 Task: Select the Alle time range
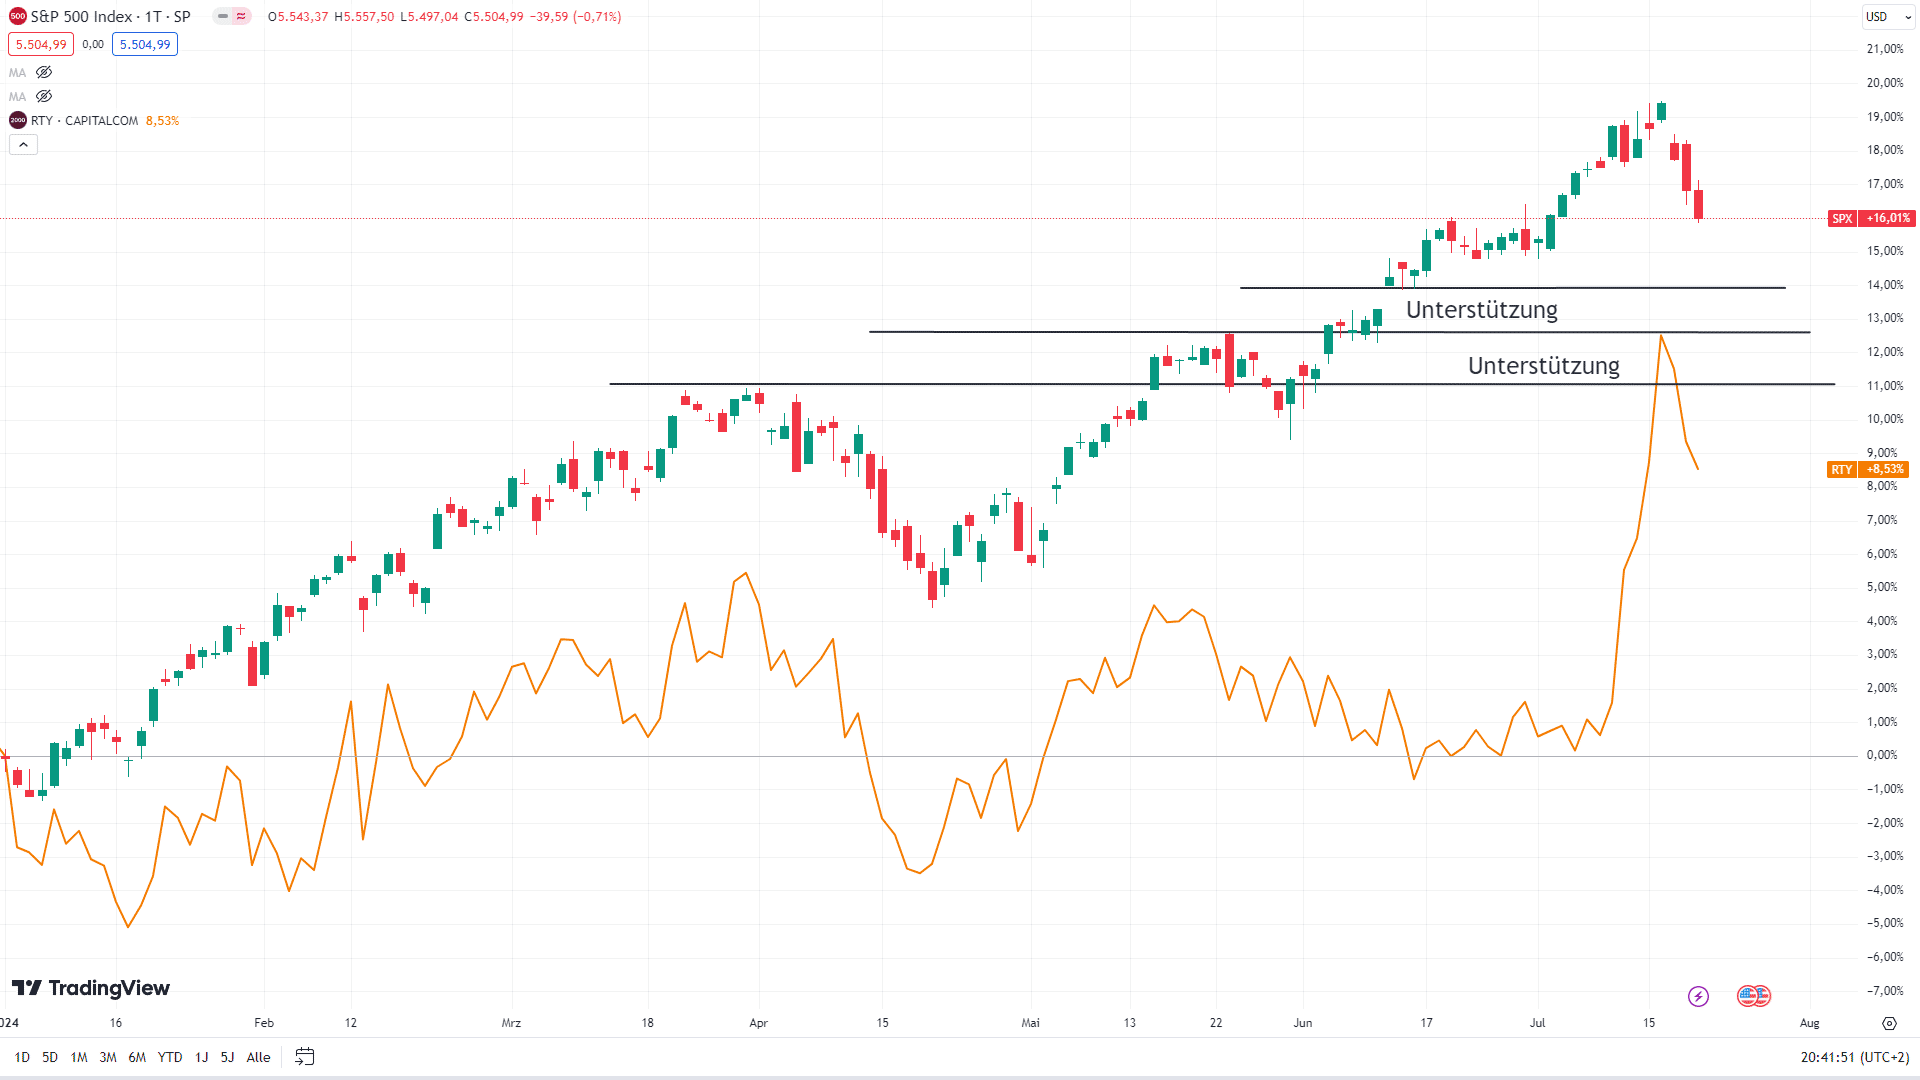[x=258, y=1057]
